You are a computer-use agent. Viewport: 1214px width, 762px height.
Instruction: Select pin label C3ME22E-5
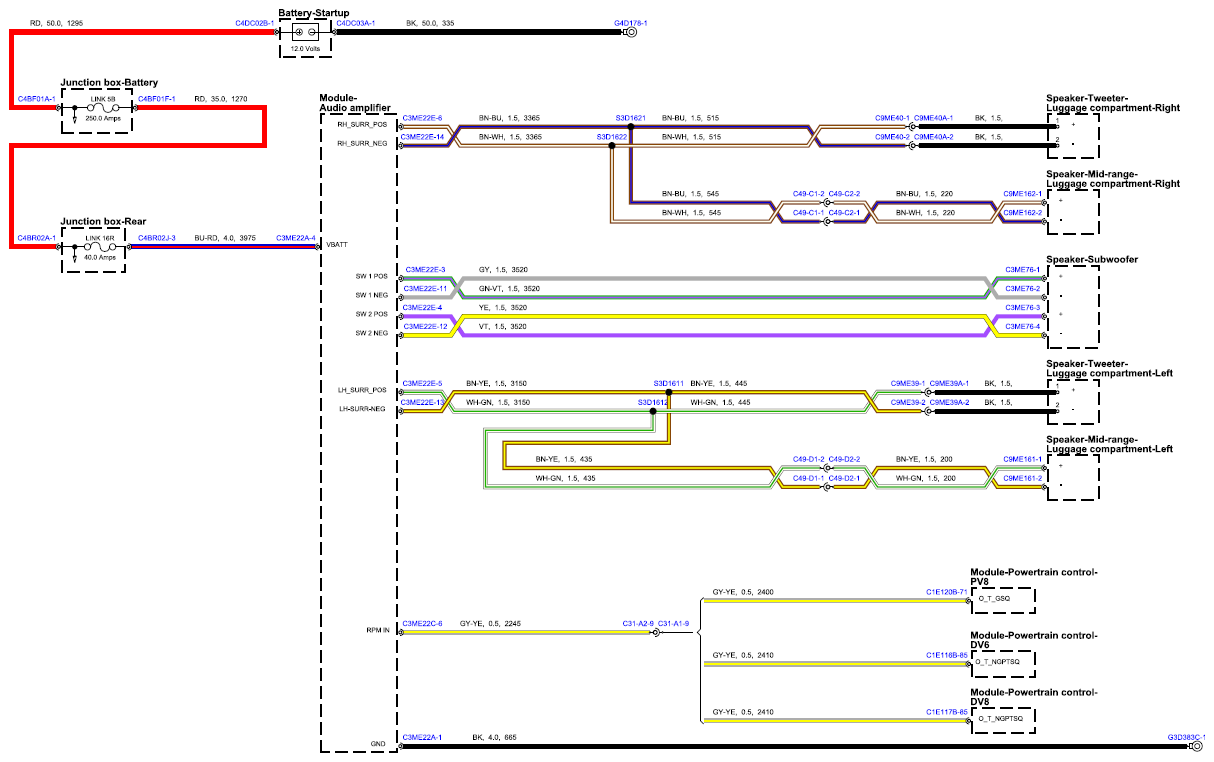[422, 383]
